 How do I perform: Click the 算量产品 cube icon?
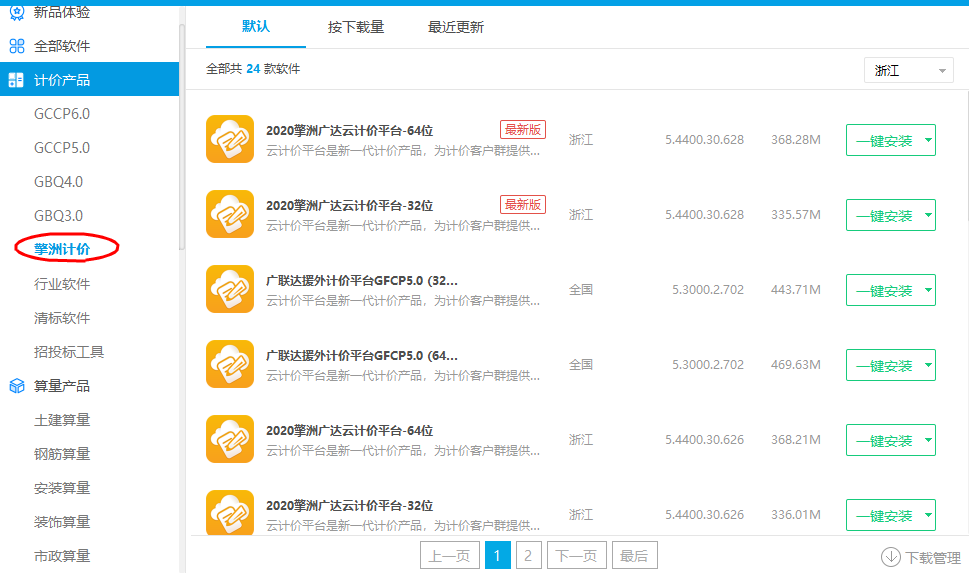17,386
